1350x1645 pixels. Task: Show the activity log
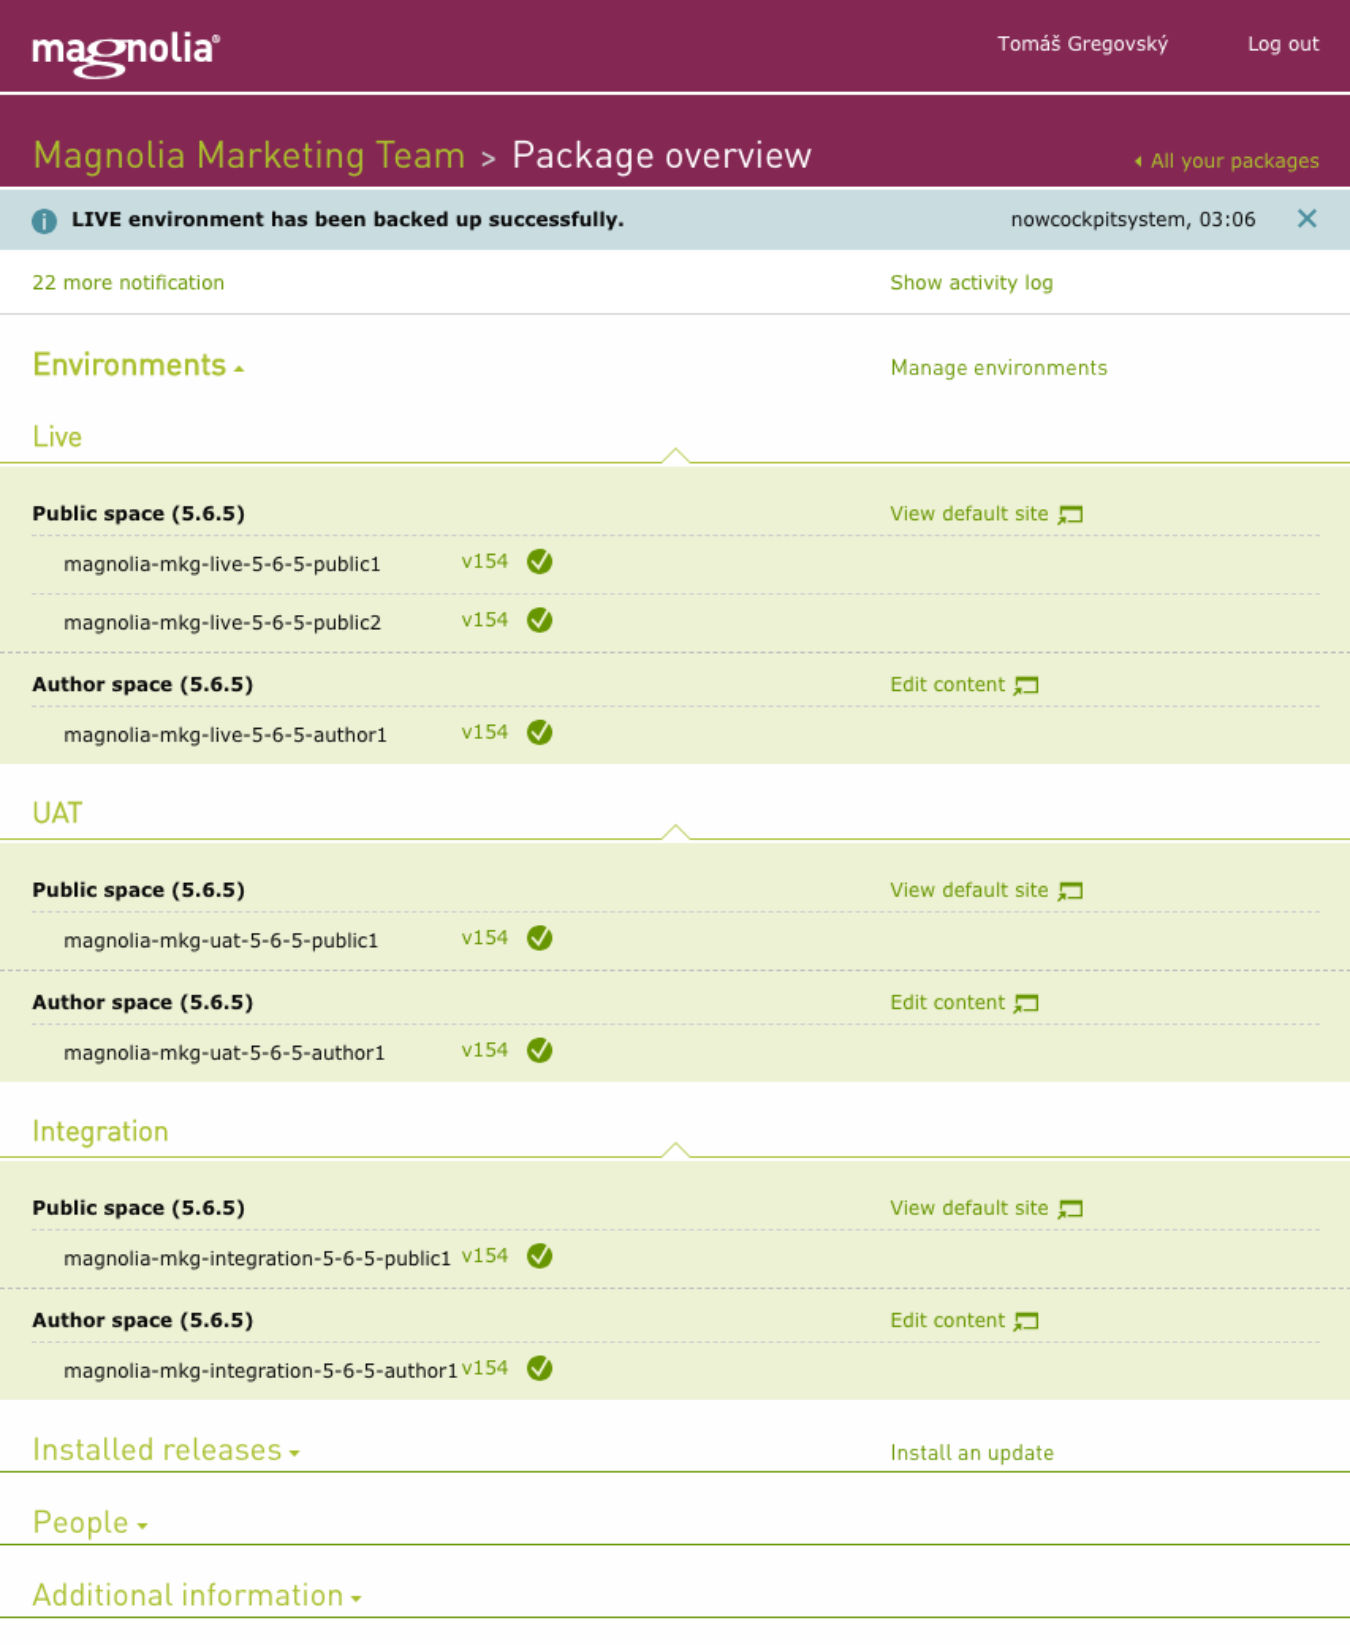pos(971,283)
